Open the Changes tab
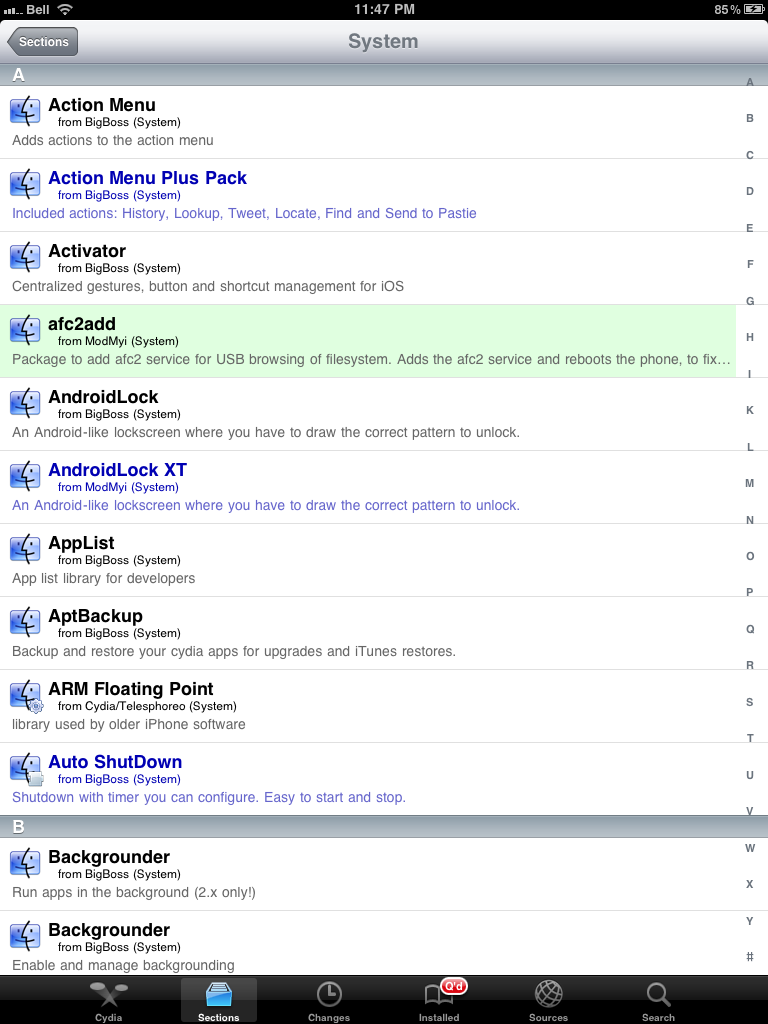The height and width of the screenshot is (1024, 768). (329, 1001)
